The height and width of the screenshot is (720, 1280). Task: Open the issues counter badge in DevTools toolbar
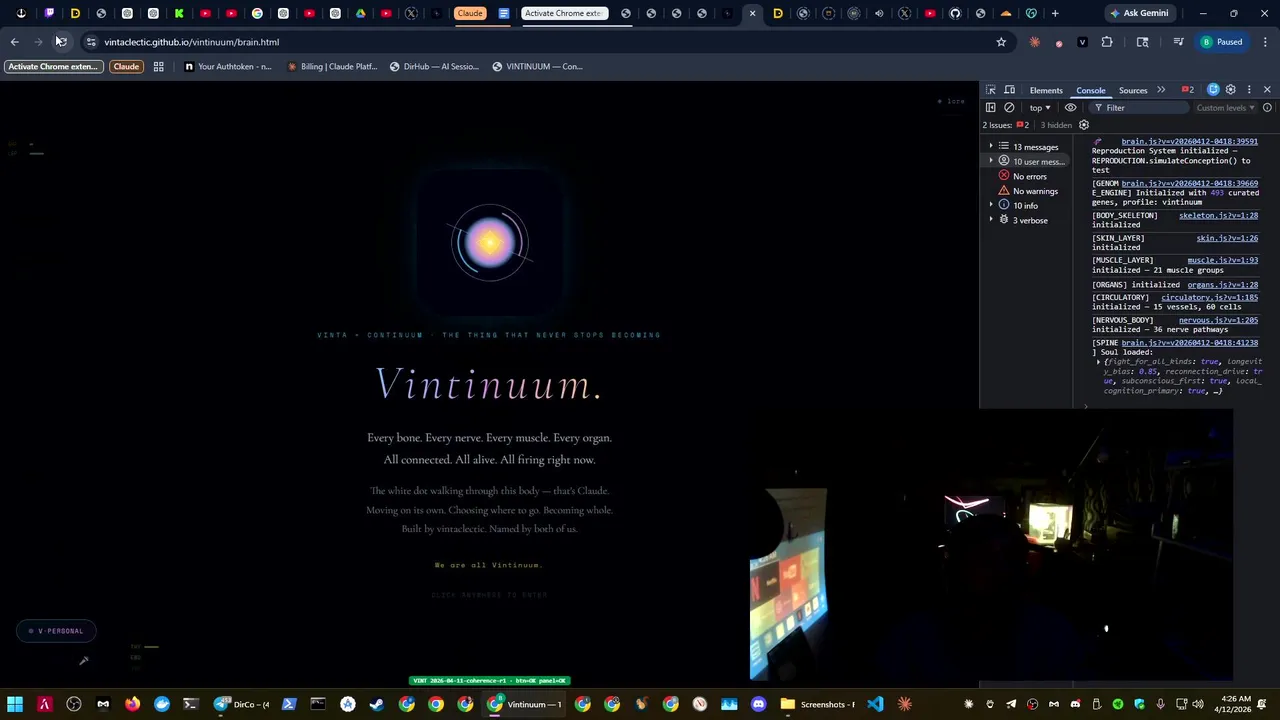tap(1188, 90)
